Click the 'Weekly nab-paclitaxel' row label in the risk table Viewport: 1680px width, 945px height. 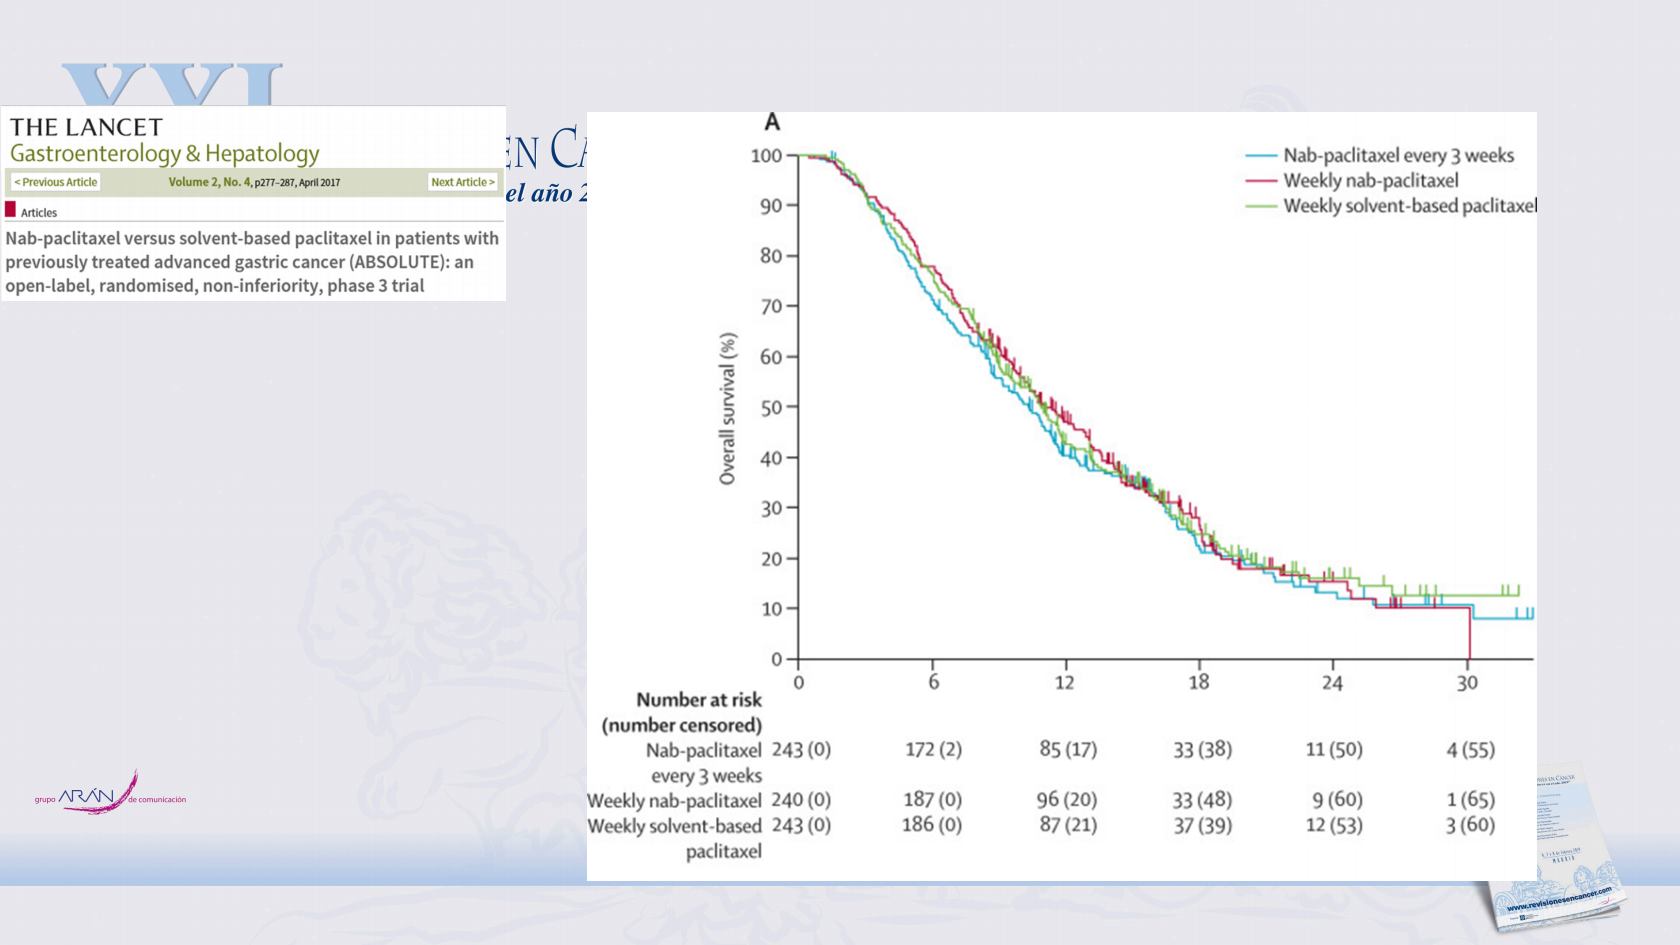coord(674,801)
